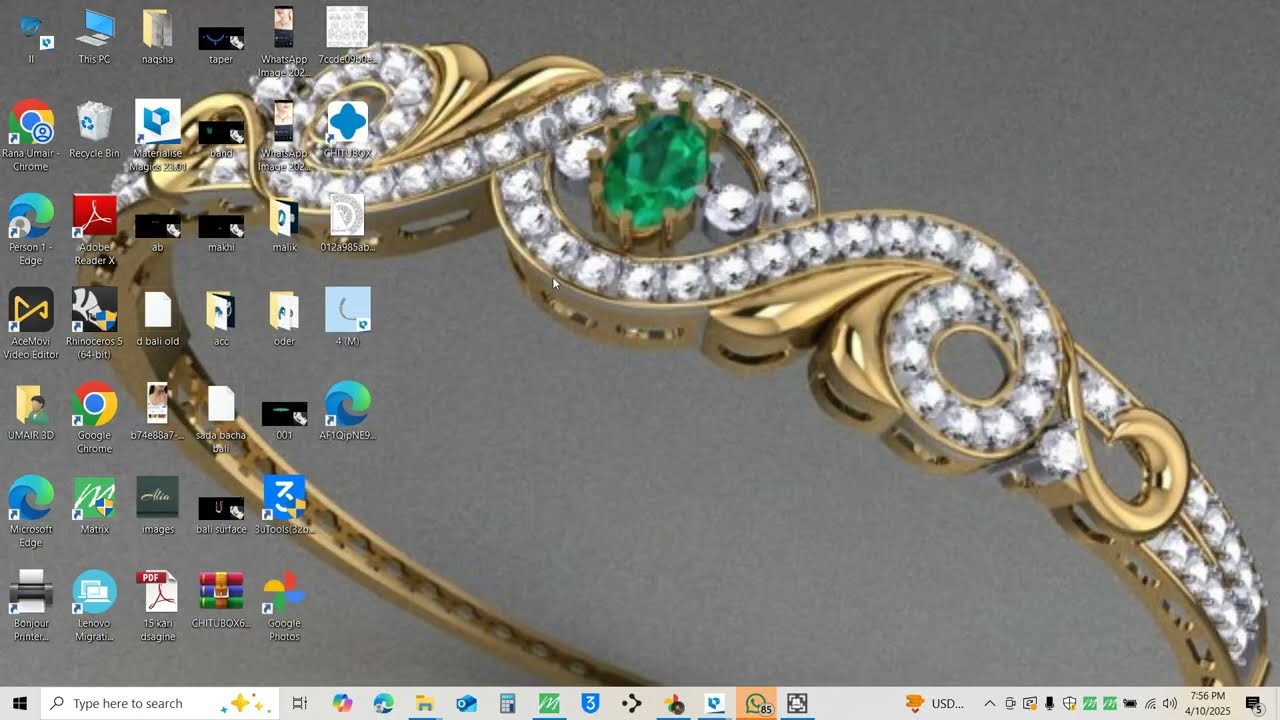Viewport: 1280px width, 720px height.
Task: Open the notification center with 5 alerts
Action: click(1255, 704)
